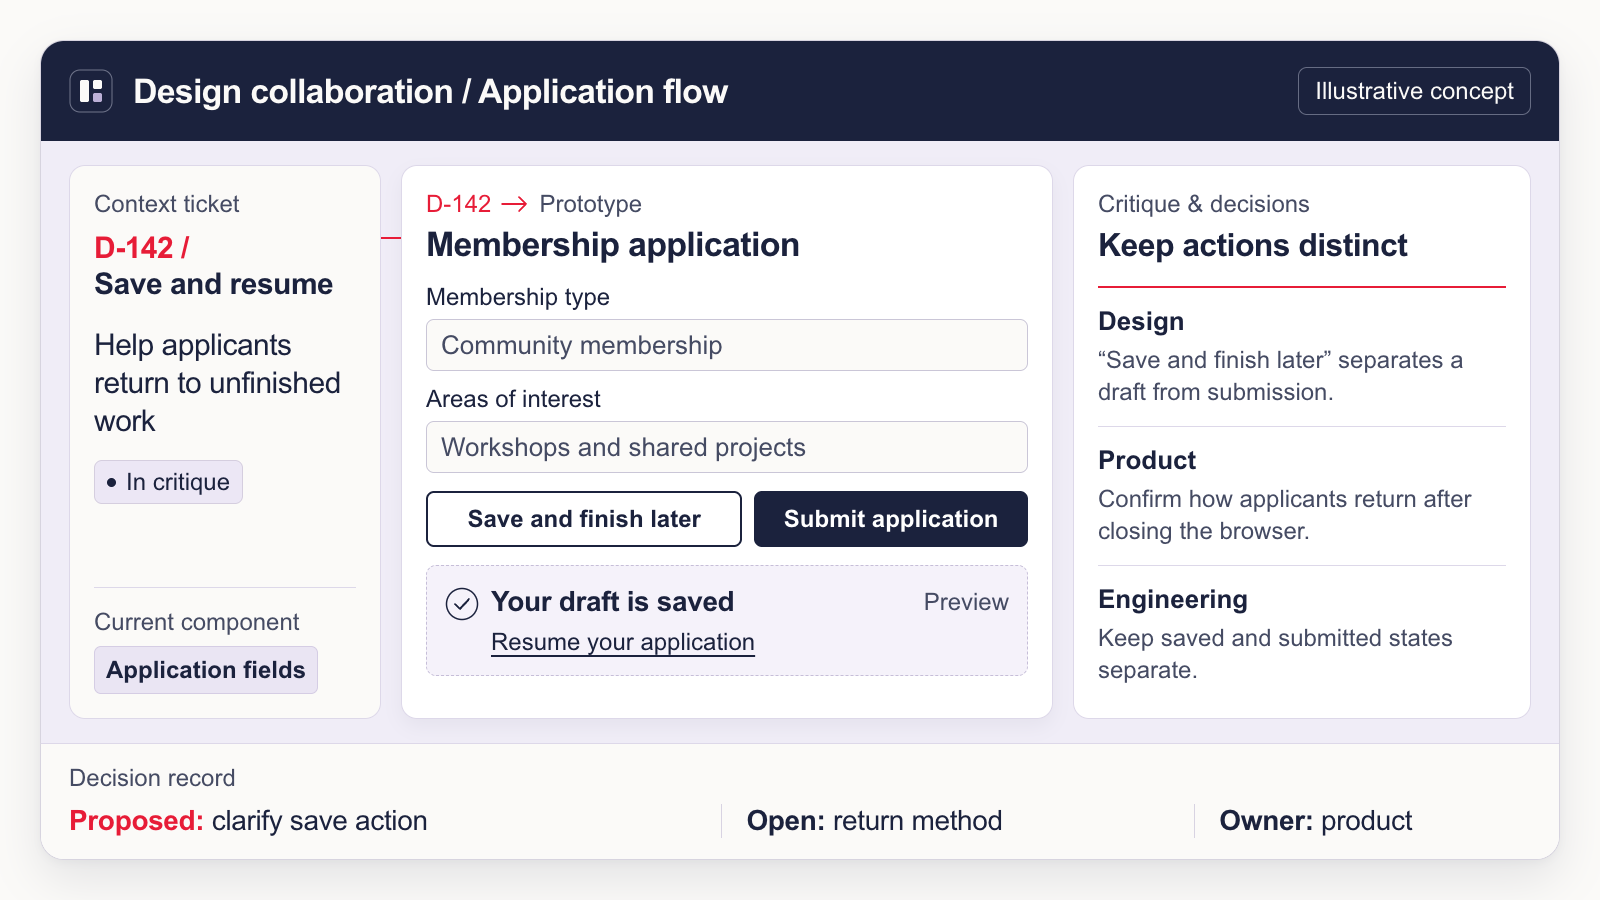Click the red D-142 ticket number

coord(142,247)
